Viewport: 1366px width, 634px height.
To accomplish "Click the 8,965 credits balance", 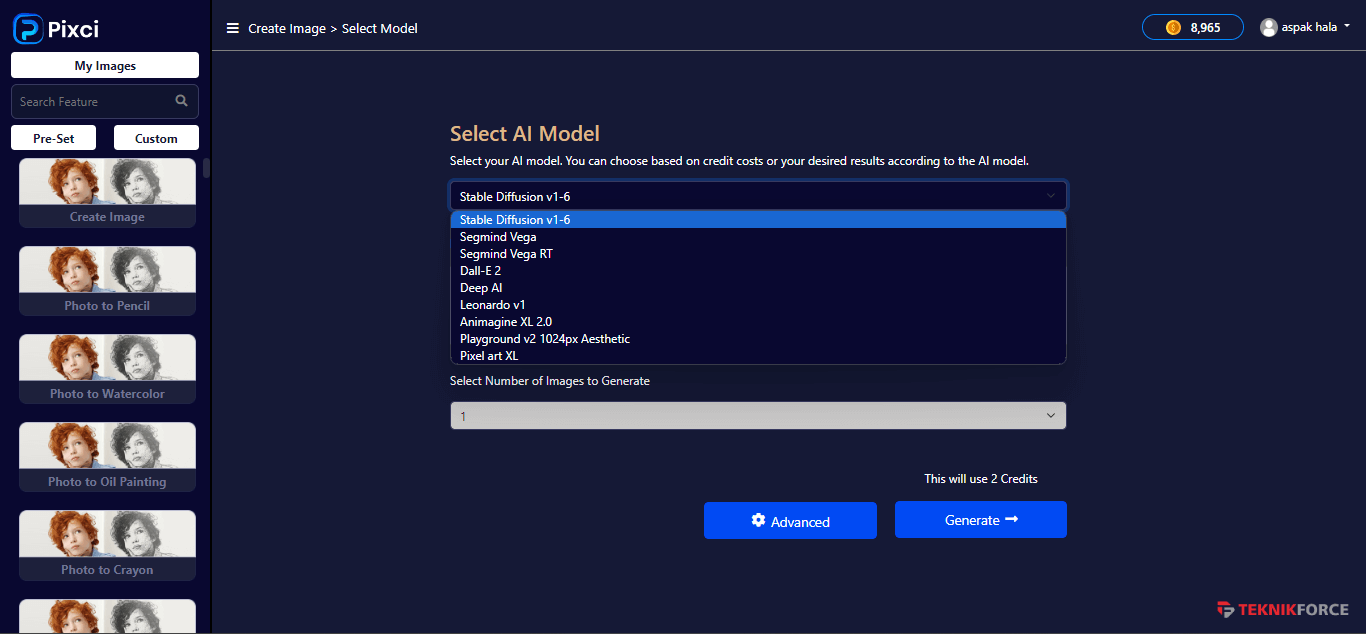I will coord(1193,27).
